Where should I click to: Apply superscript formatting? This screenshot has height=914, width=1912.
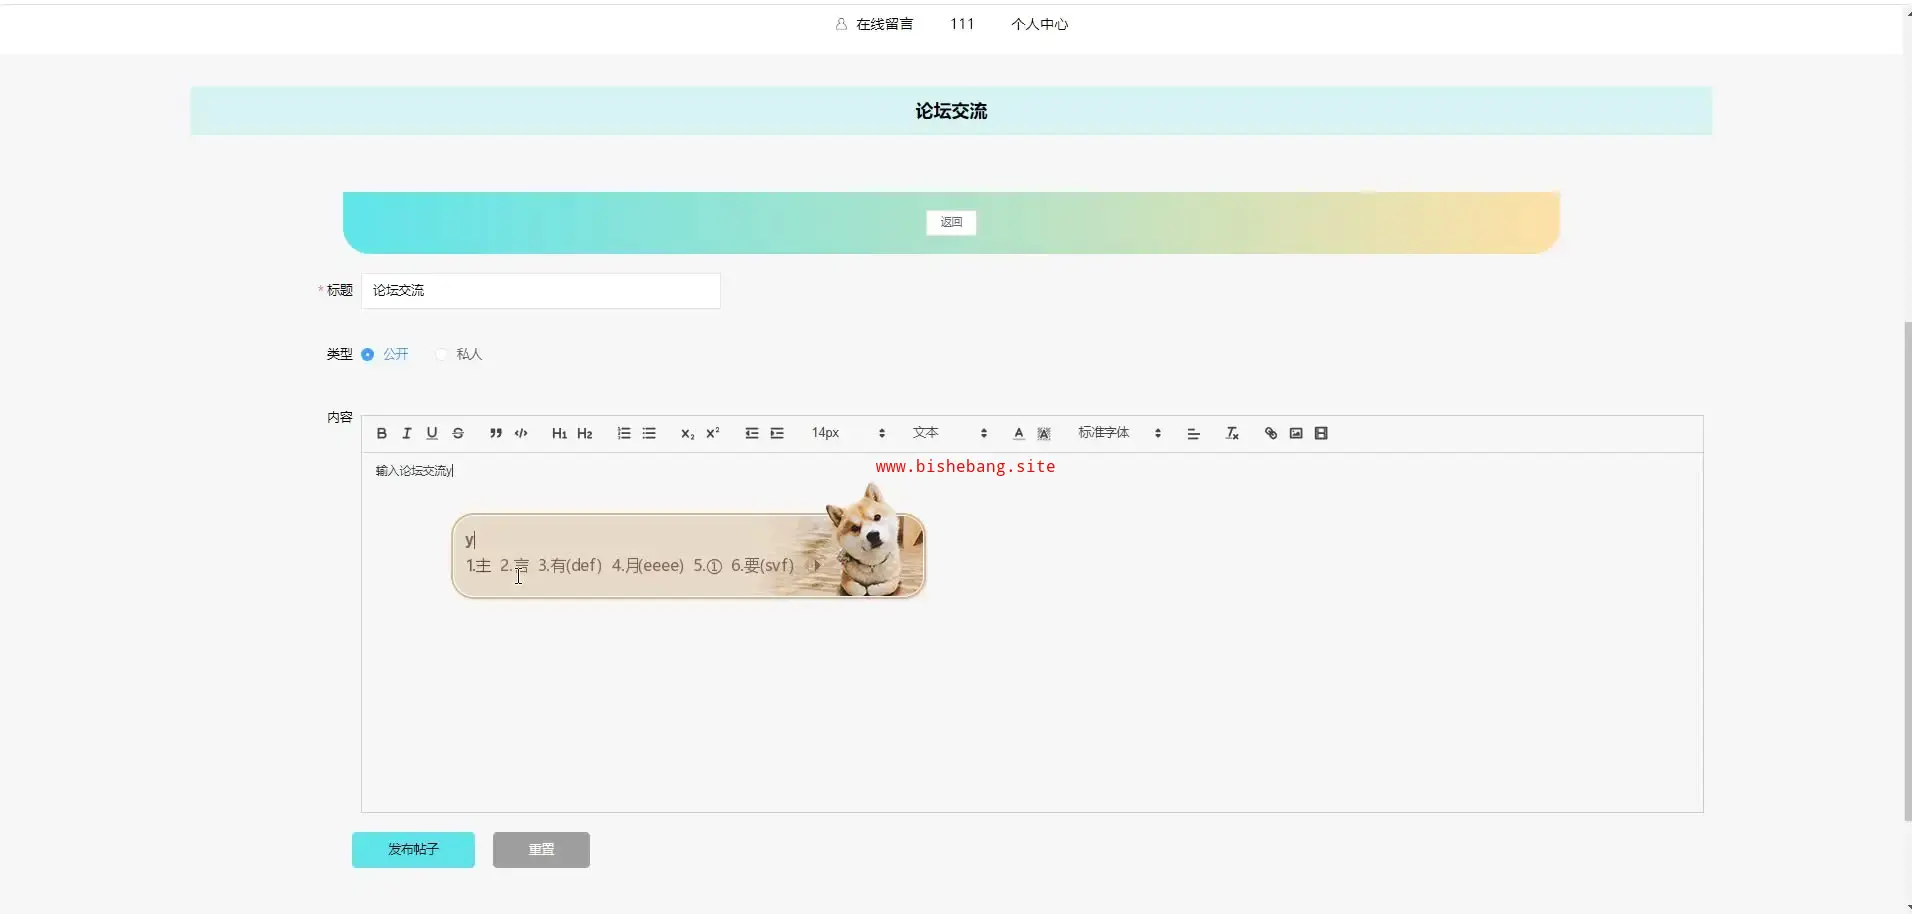click(713, 433)
